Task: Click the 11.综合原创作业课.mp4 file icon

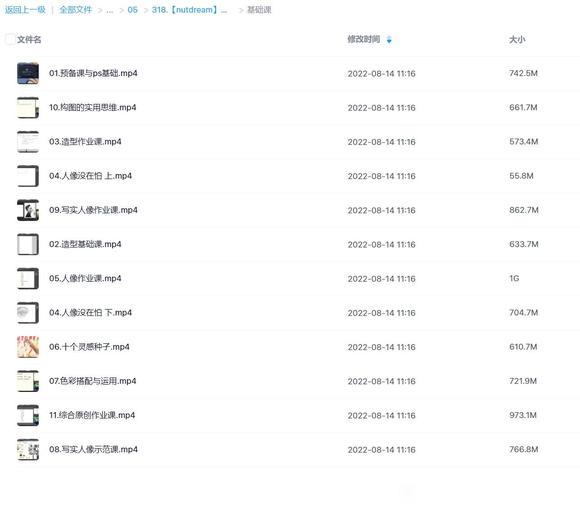Action: 28,415
